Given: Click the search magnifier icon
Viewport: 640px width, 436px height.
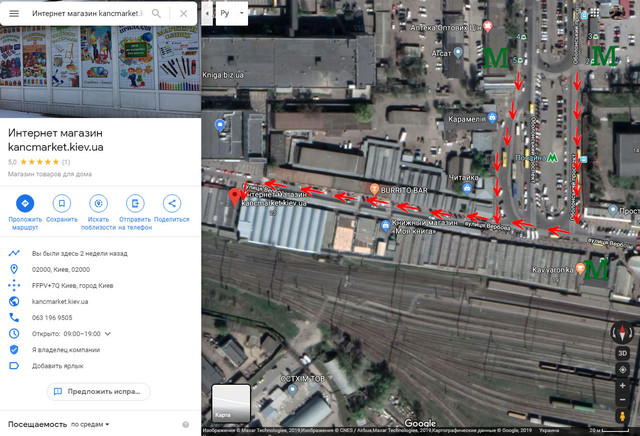Looking at the screenshot, I should coord(156,13).
